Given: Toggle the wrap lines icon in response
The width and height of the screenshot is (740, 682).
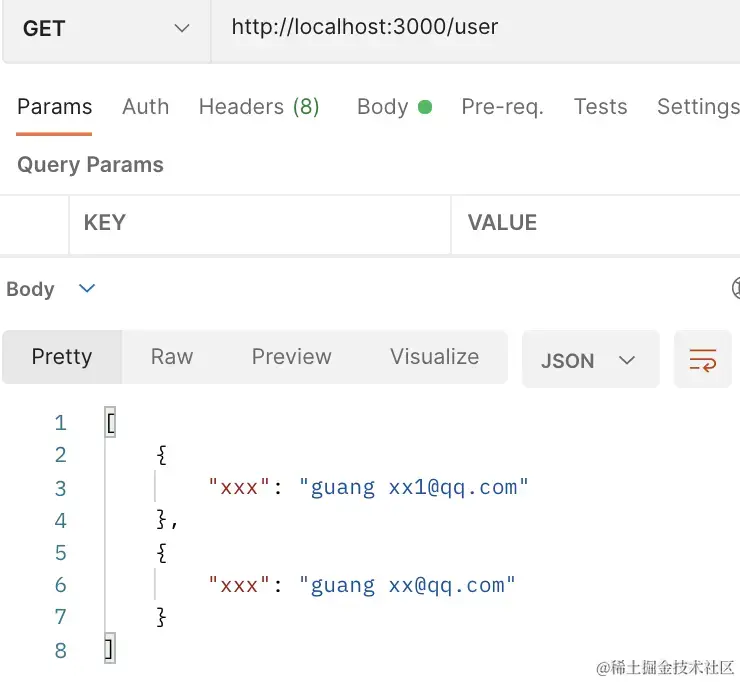Looking at the screenshot, I should point(703,359).
